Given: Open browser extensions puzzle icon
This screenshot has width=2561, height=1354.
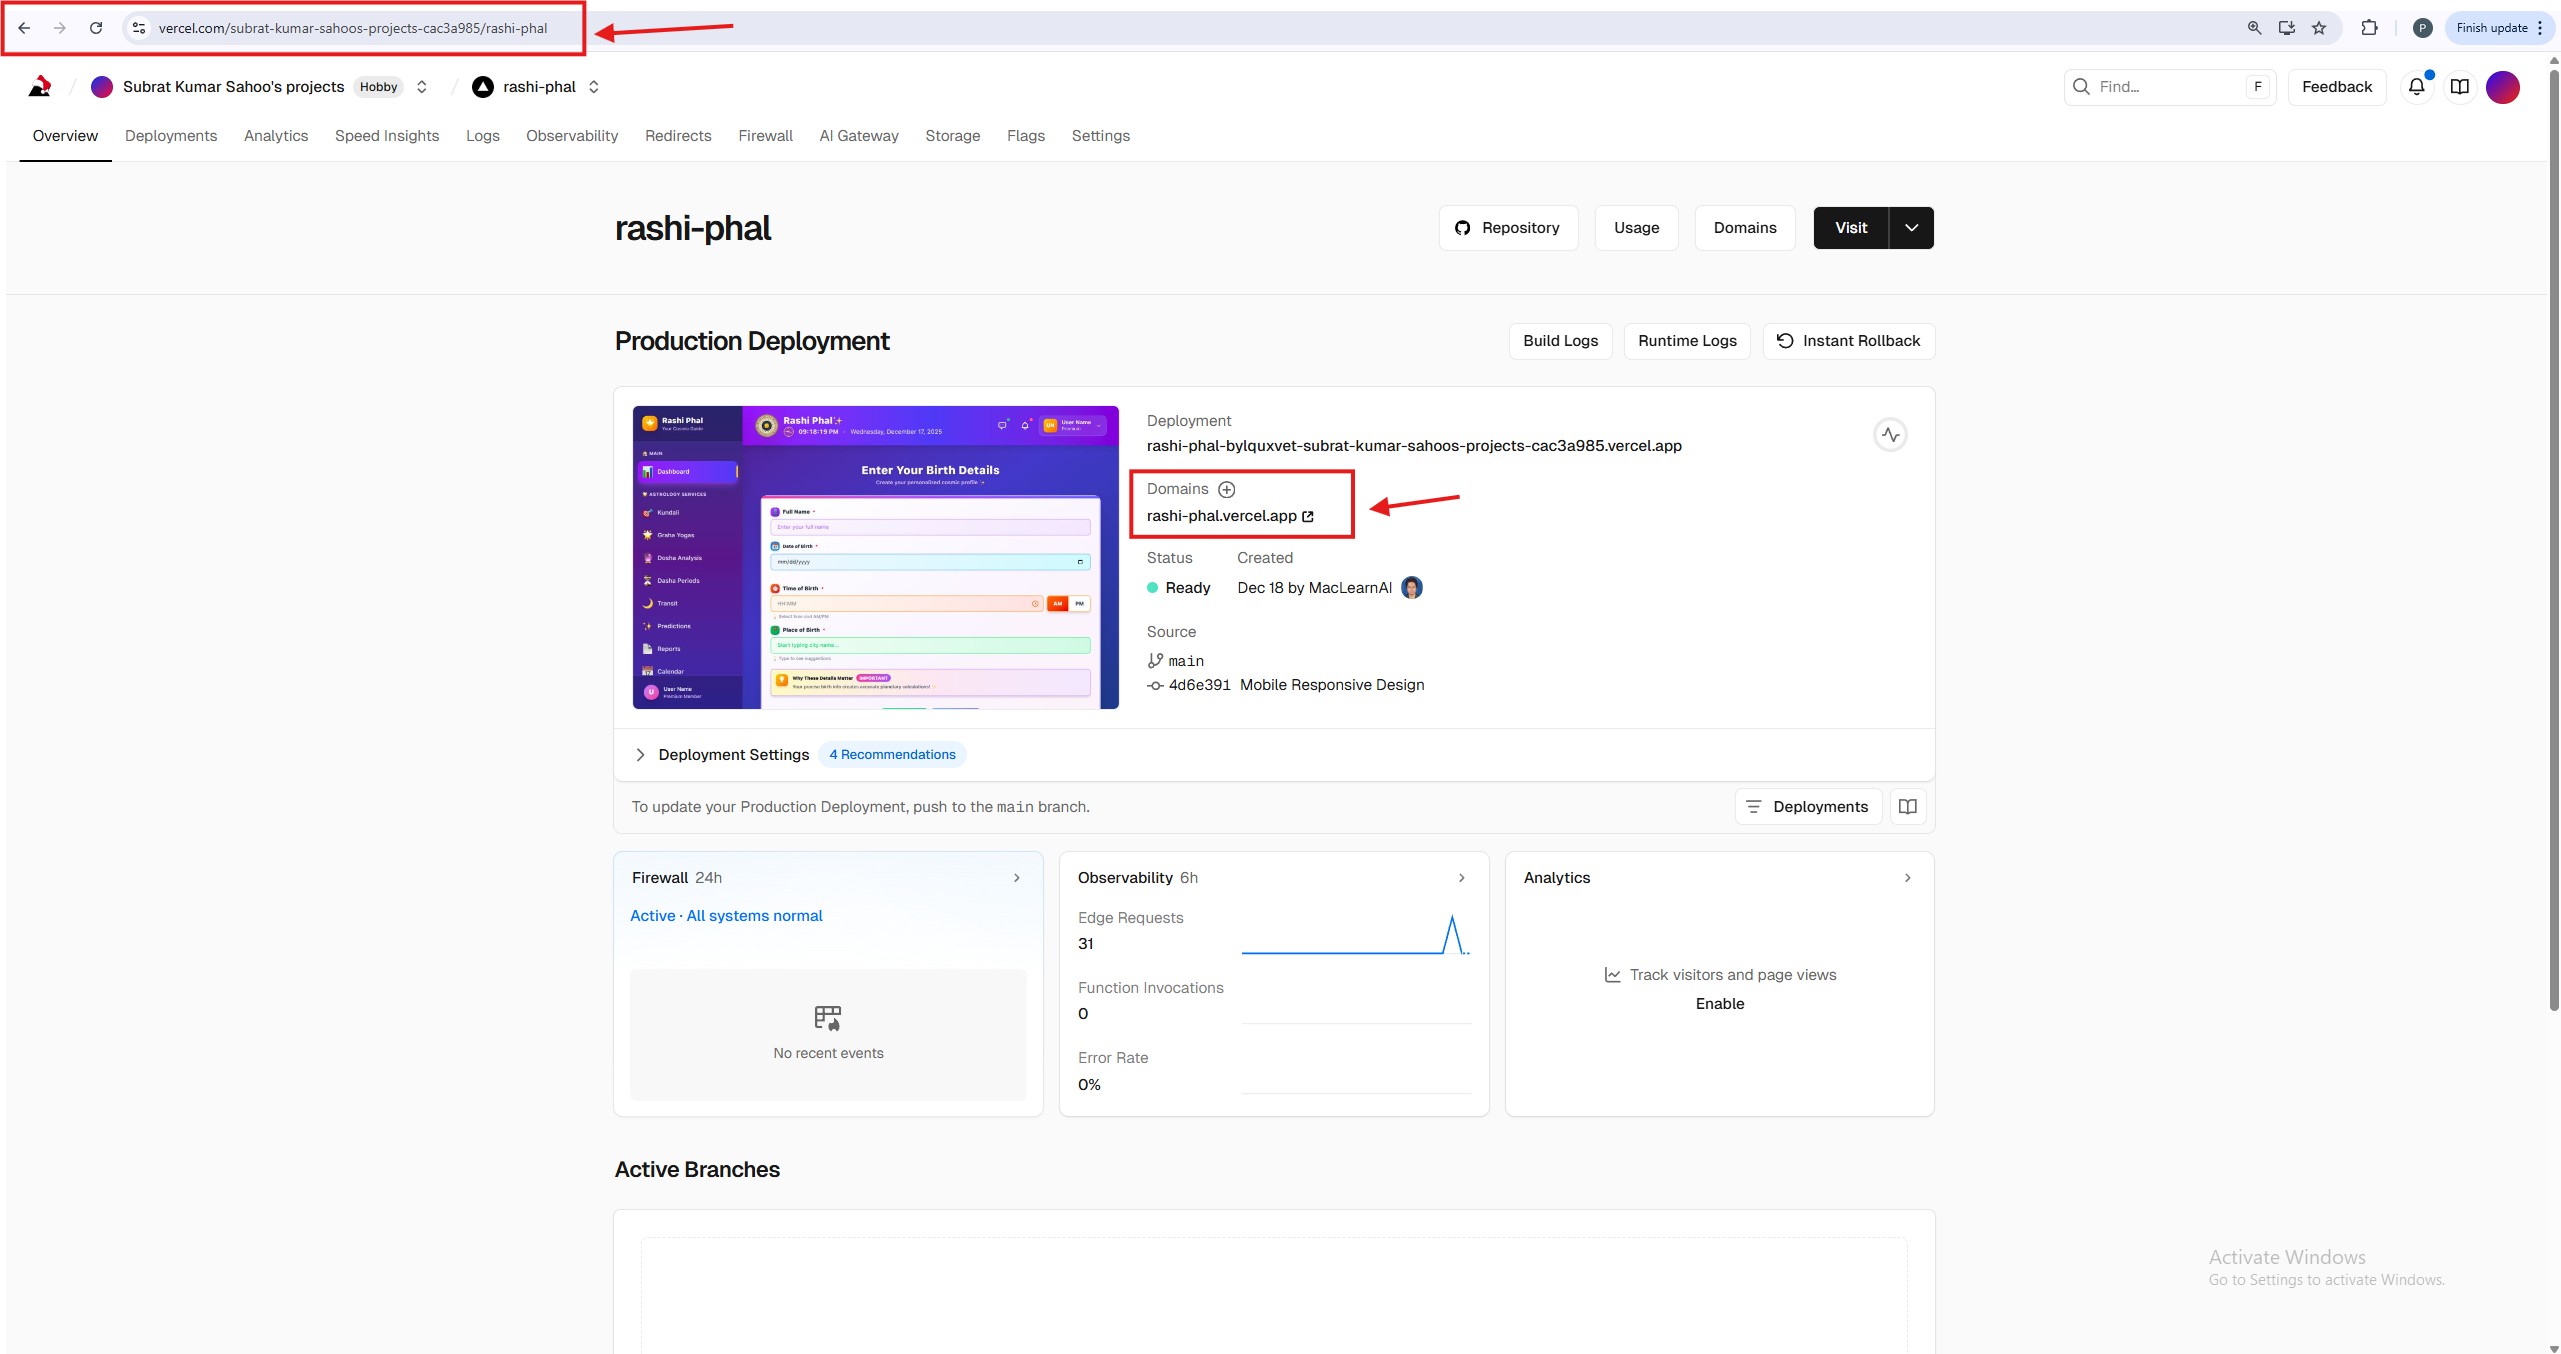Looking at the screenshot, I should [2369, 28].
